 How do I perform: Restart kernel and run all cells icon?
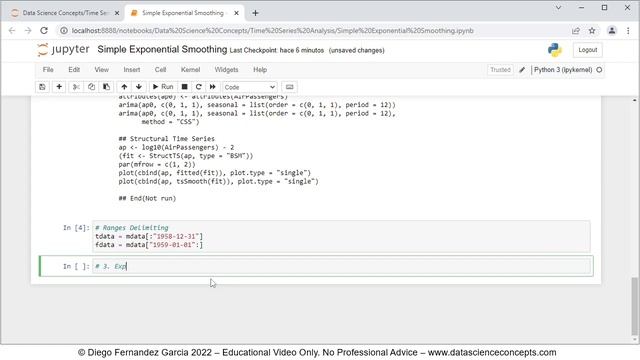pos(213,87)
